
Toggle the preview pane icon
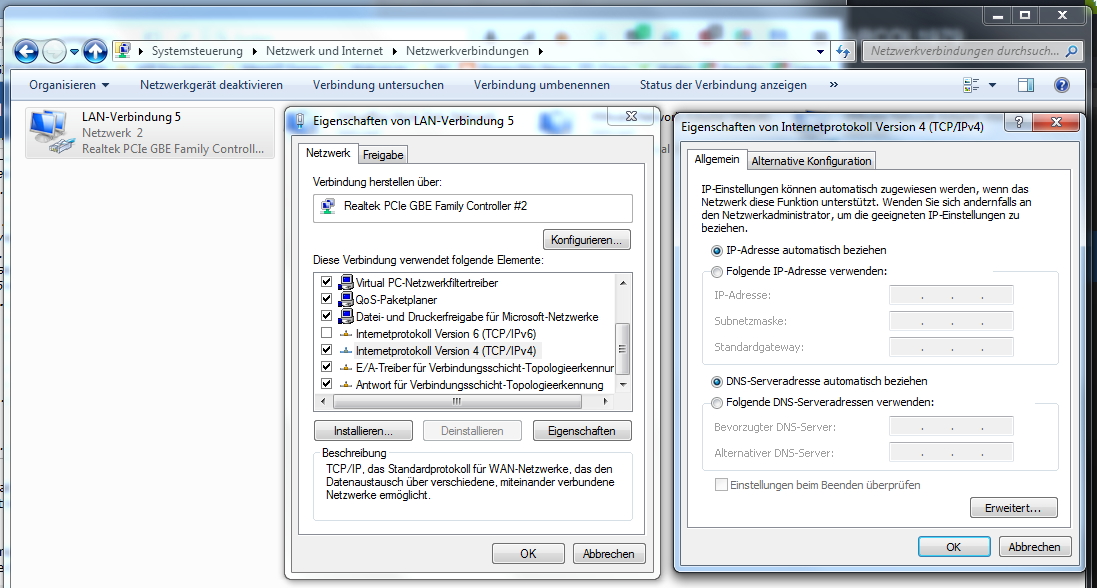coord(1026,85)
